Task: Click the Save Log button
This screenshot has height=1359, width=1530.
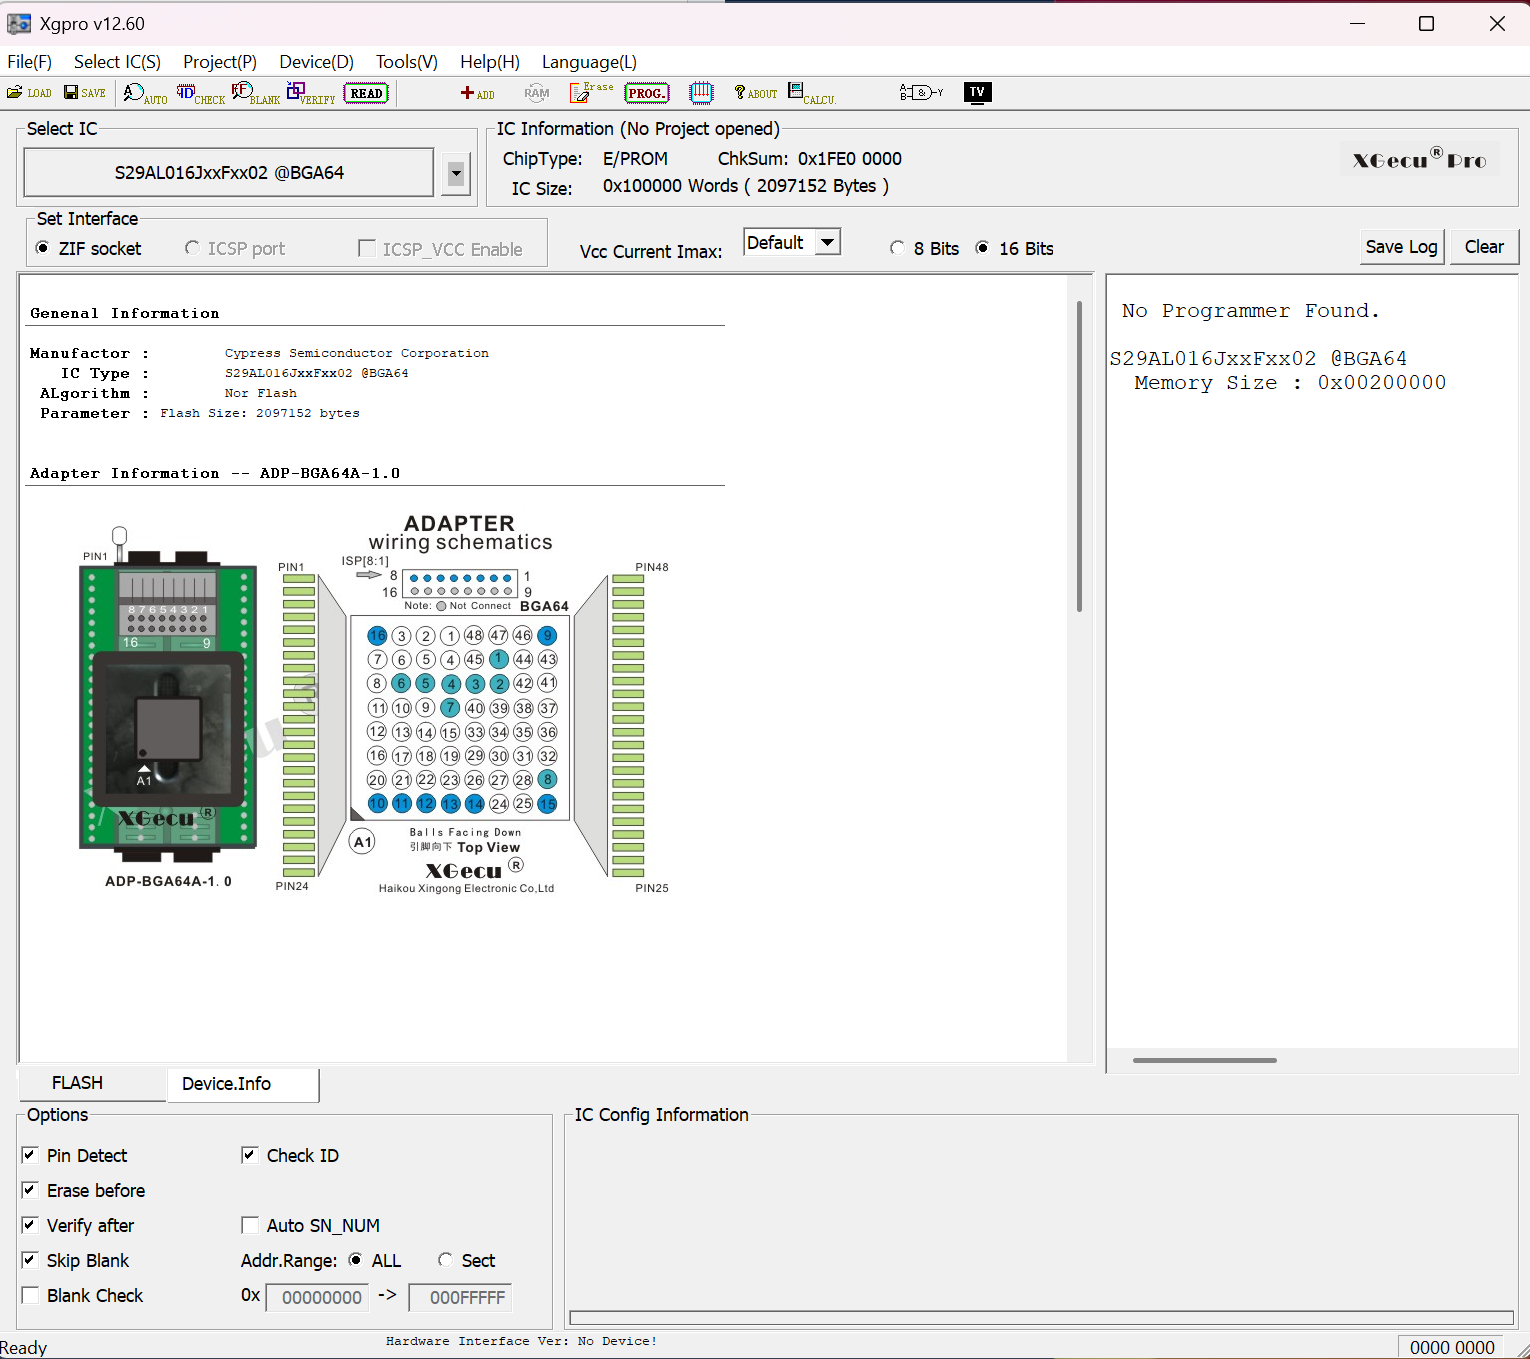Action: tap(1401, 247)
